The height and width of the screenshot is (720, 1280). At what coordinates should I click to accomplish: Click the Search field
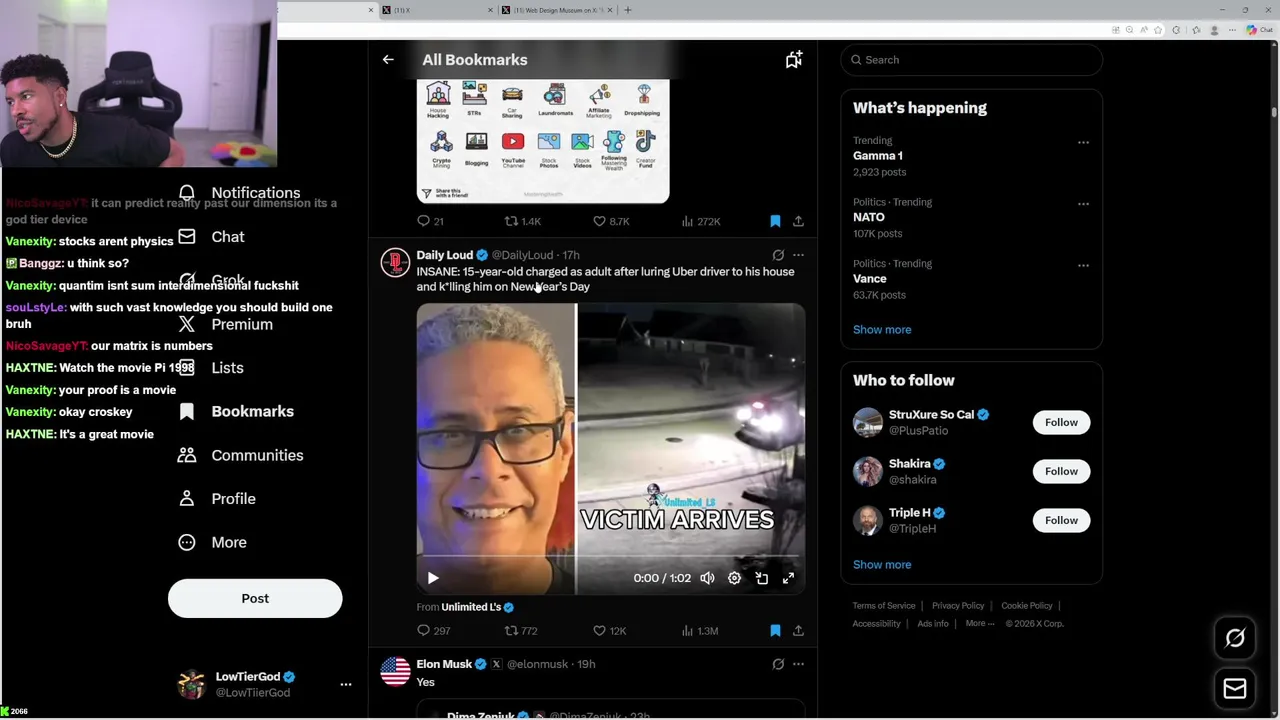[972, 60]
